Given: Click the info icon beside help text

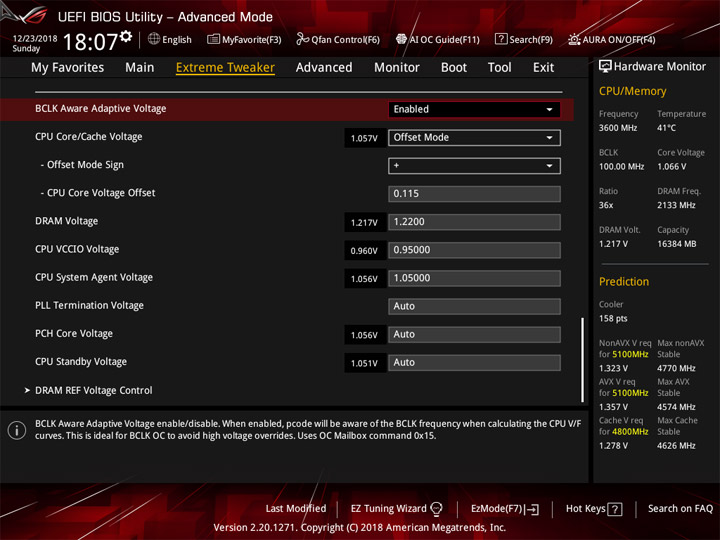Looking at the screenshot, I should click(17, 430).
